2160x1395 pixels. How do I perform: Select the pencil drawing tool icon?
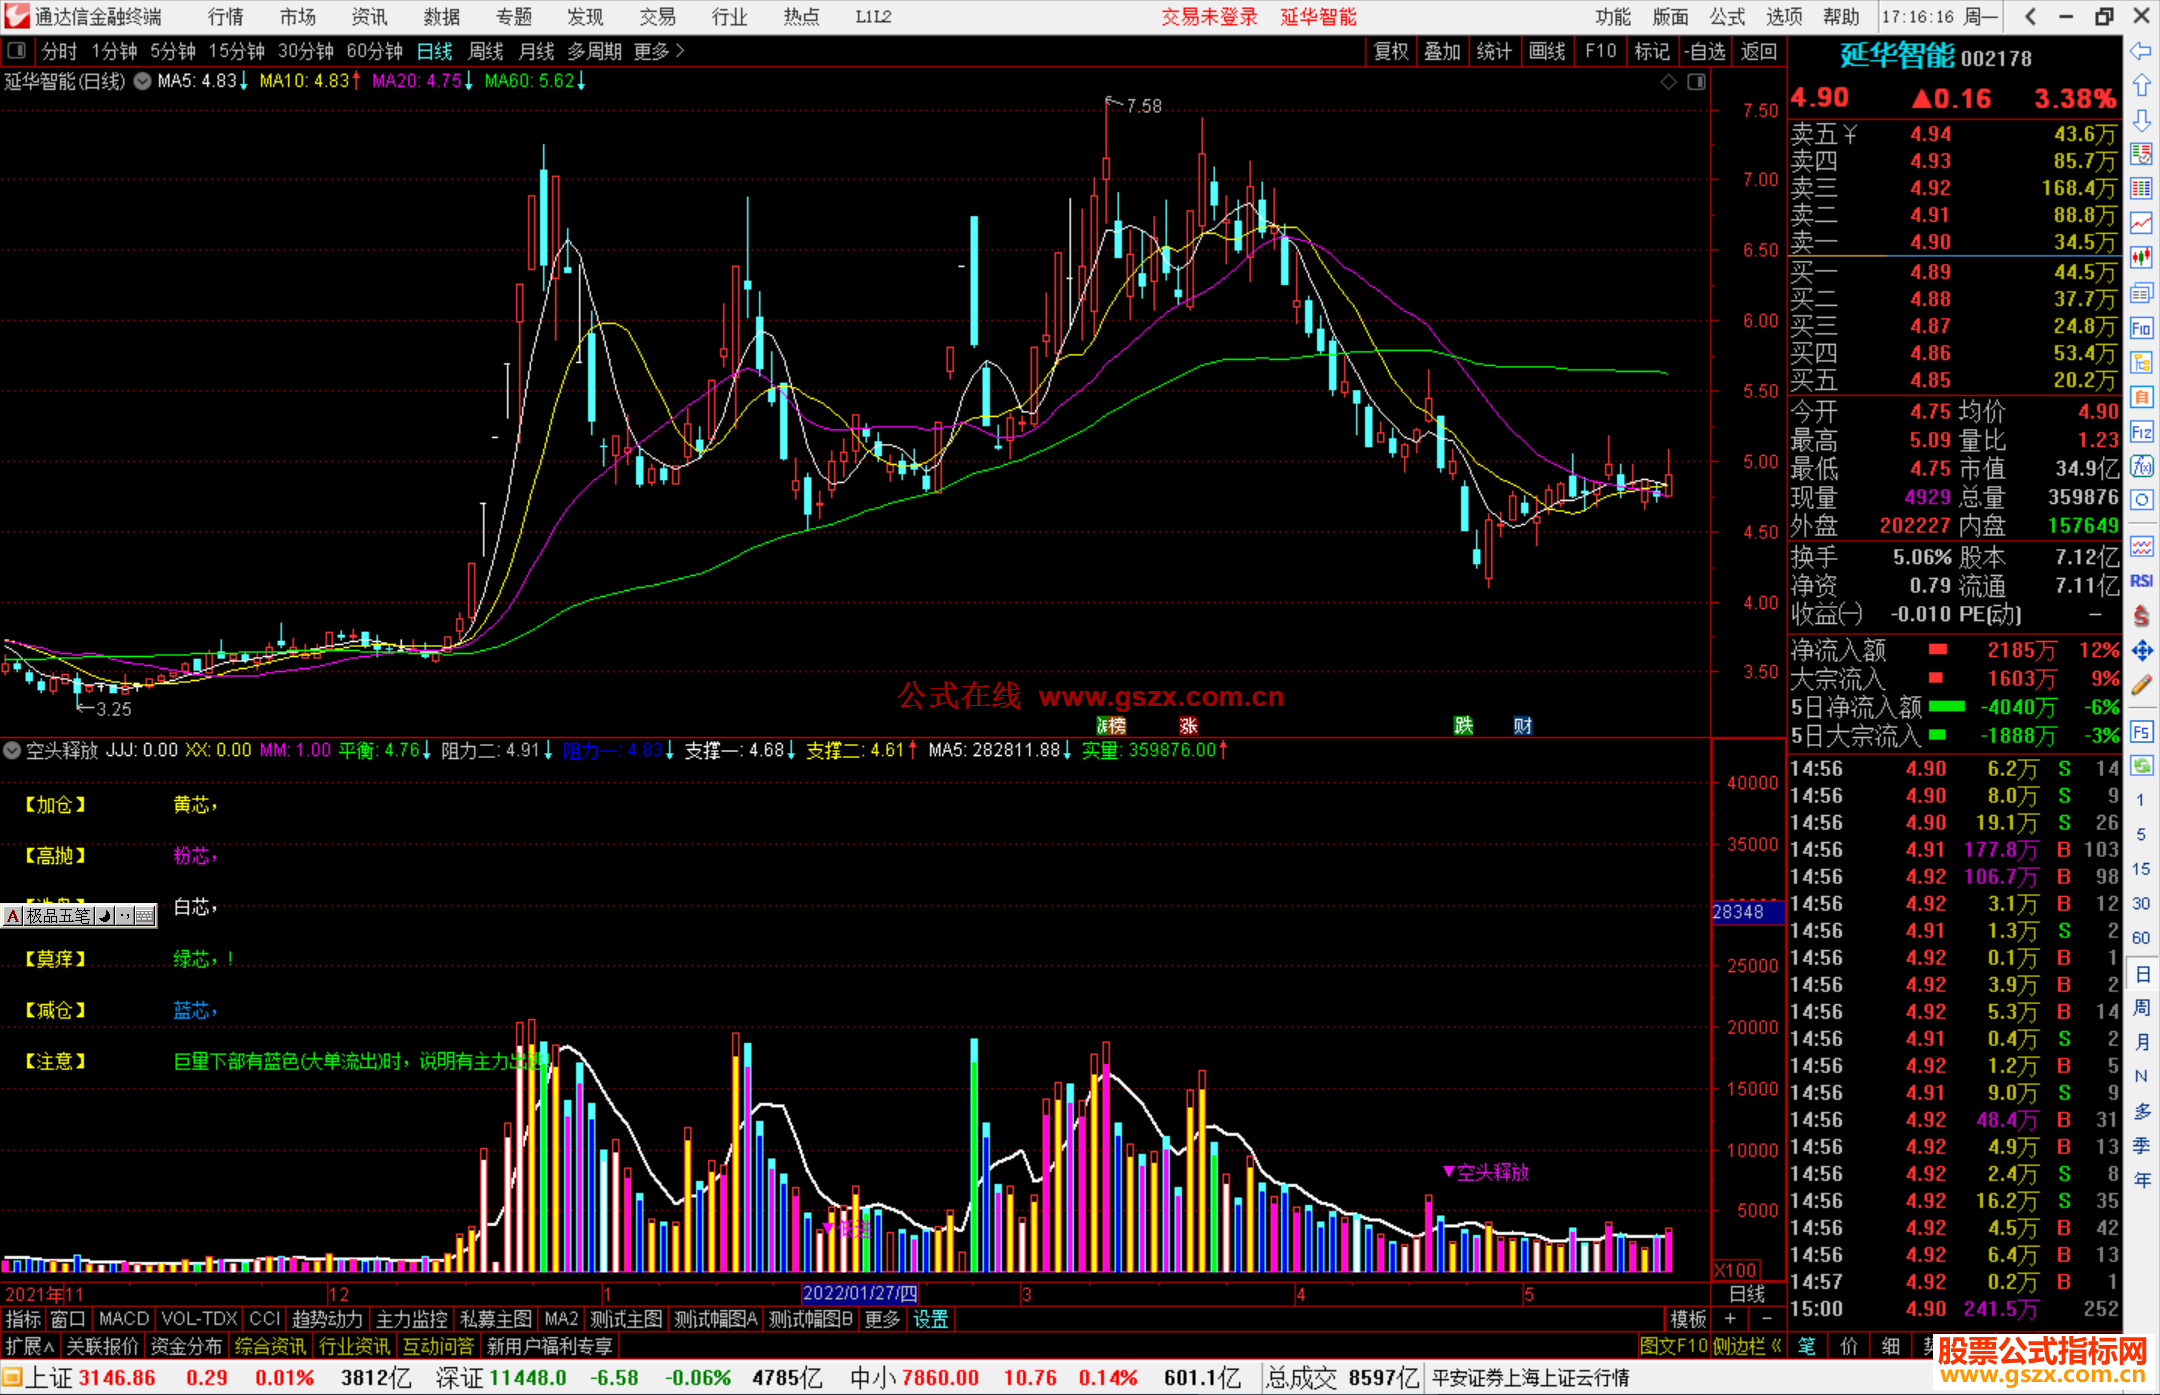(2141, 685)
